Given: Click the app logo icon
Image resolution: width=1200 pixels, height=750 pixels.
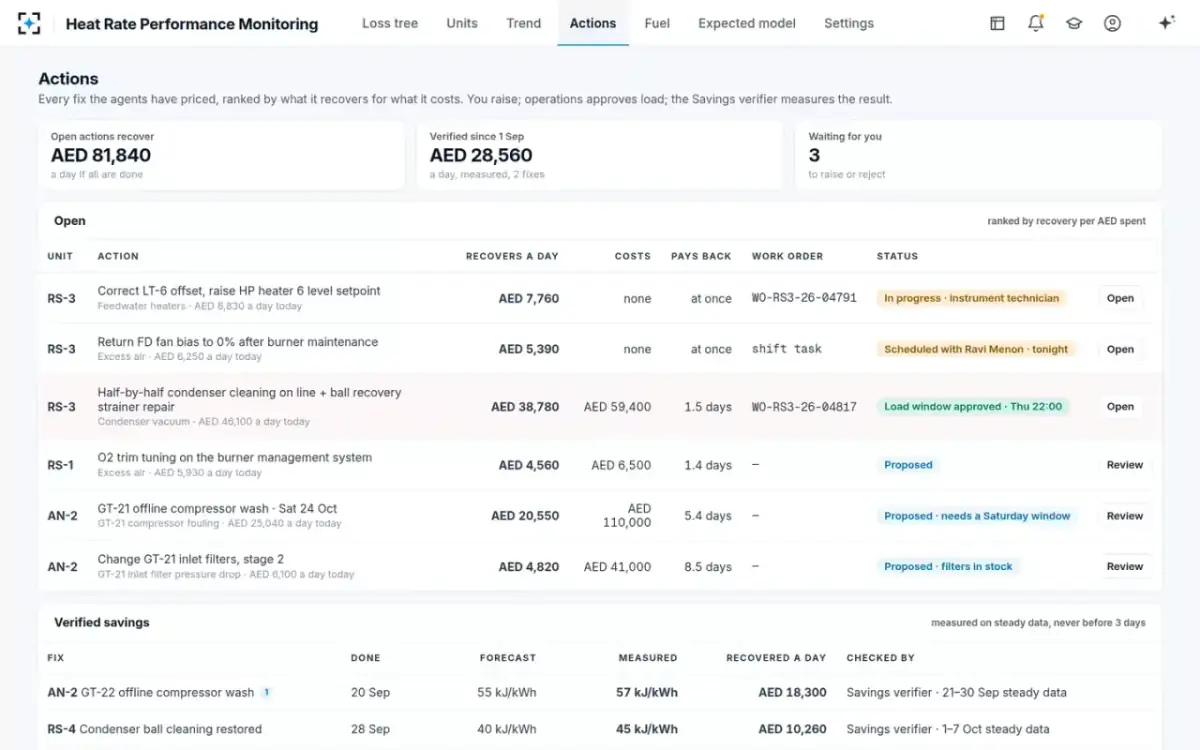Looking at the screenshot, I should [x=30, y=23].
